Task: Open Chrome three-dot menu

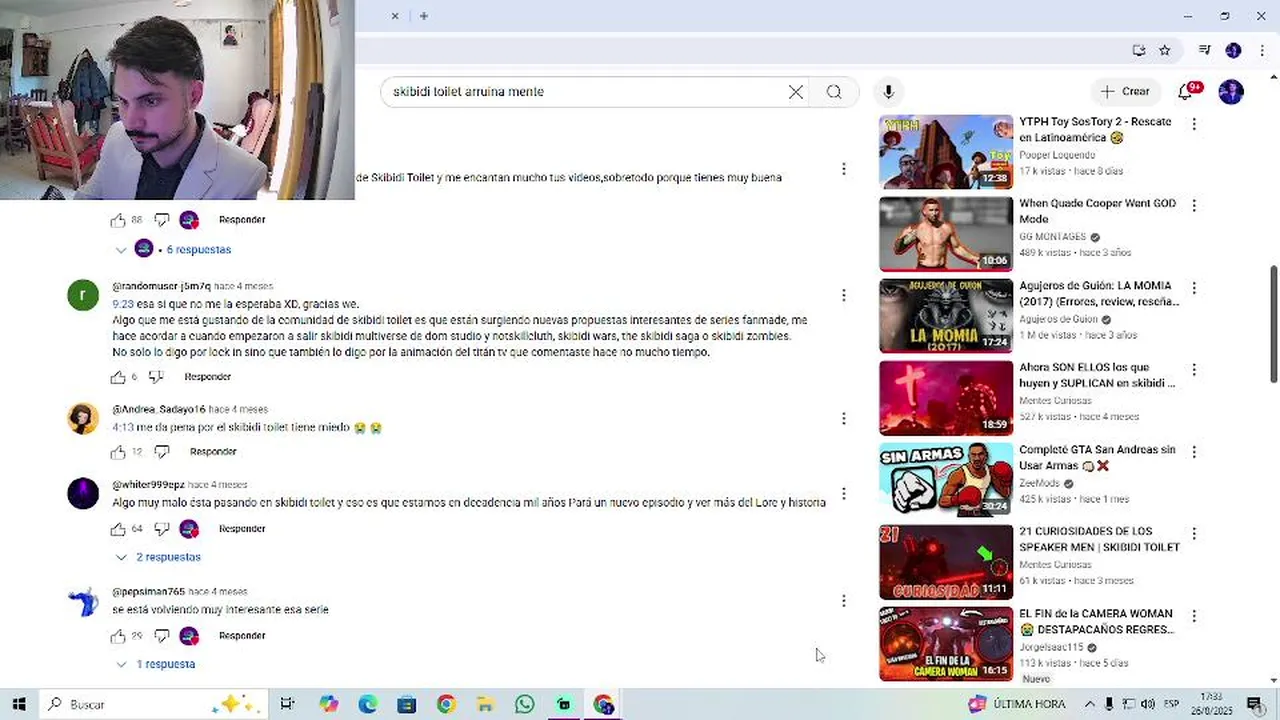Action: 1260,50
